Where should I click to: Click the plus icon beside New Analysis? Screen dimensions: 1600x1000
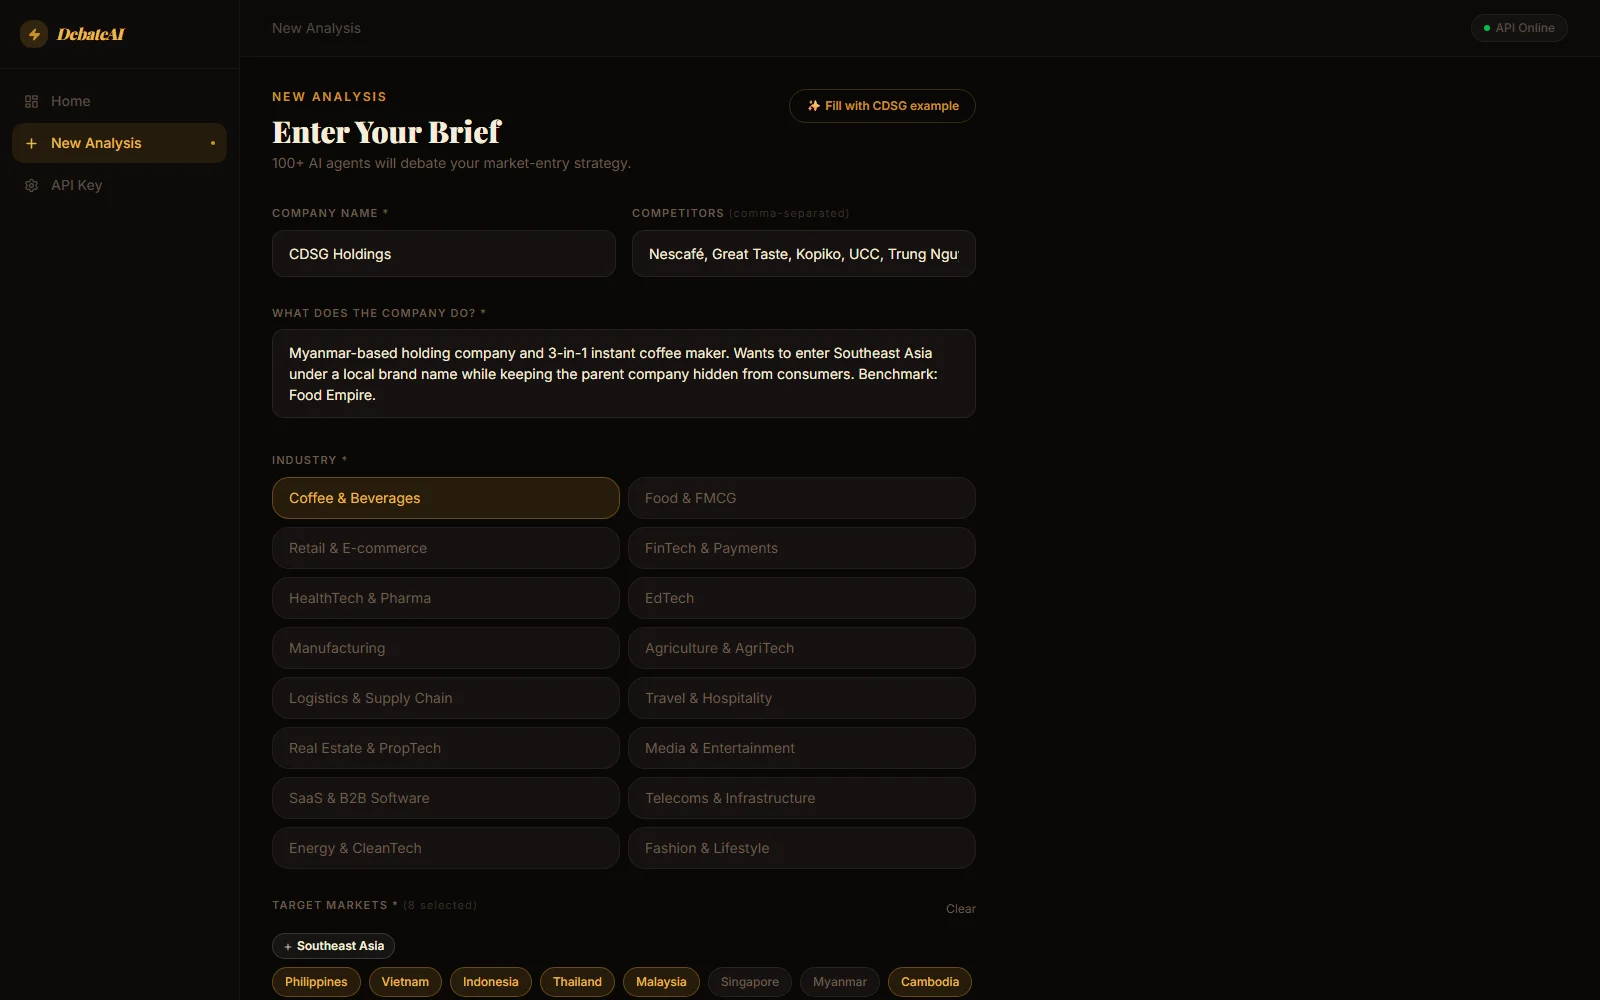31,143
